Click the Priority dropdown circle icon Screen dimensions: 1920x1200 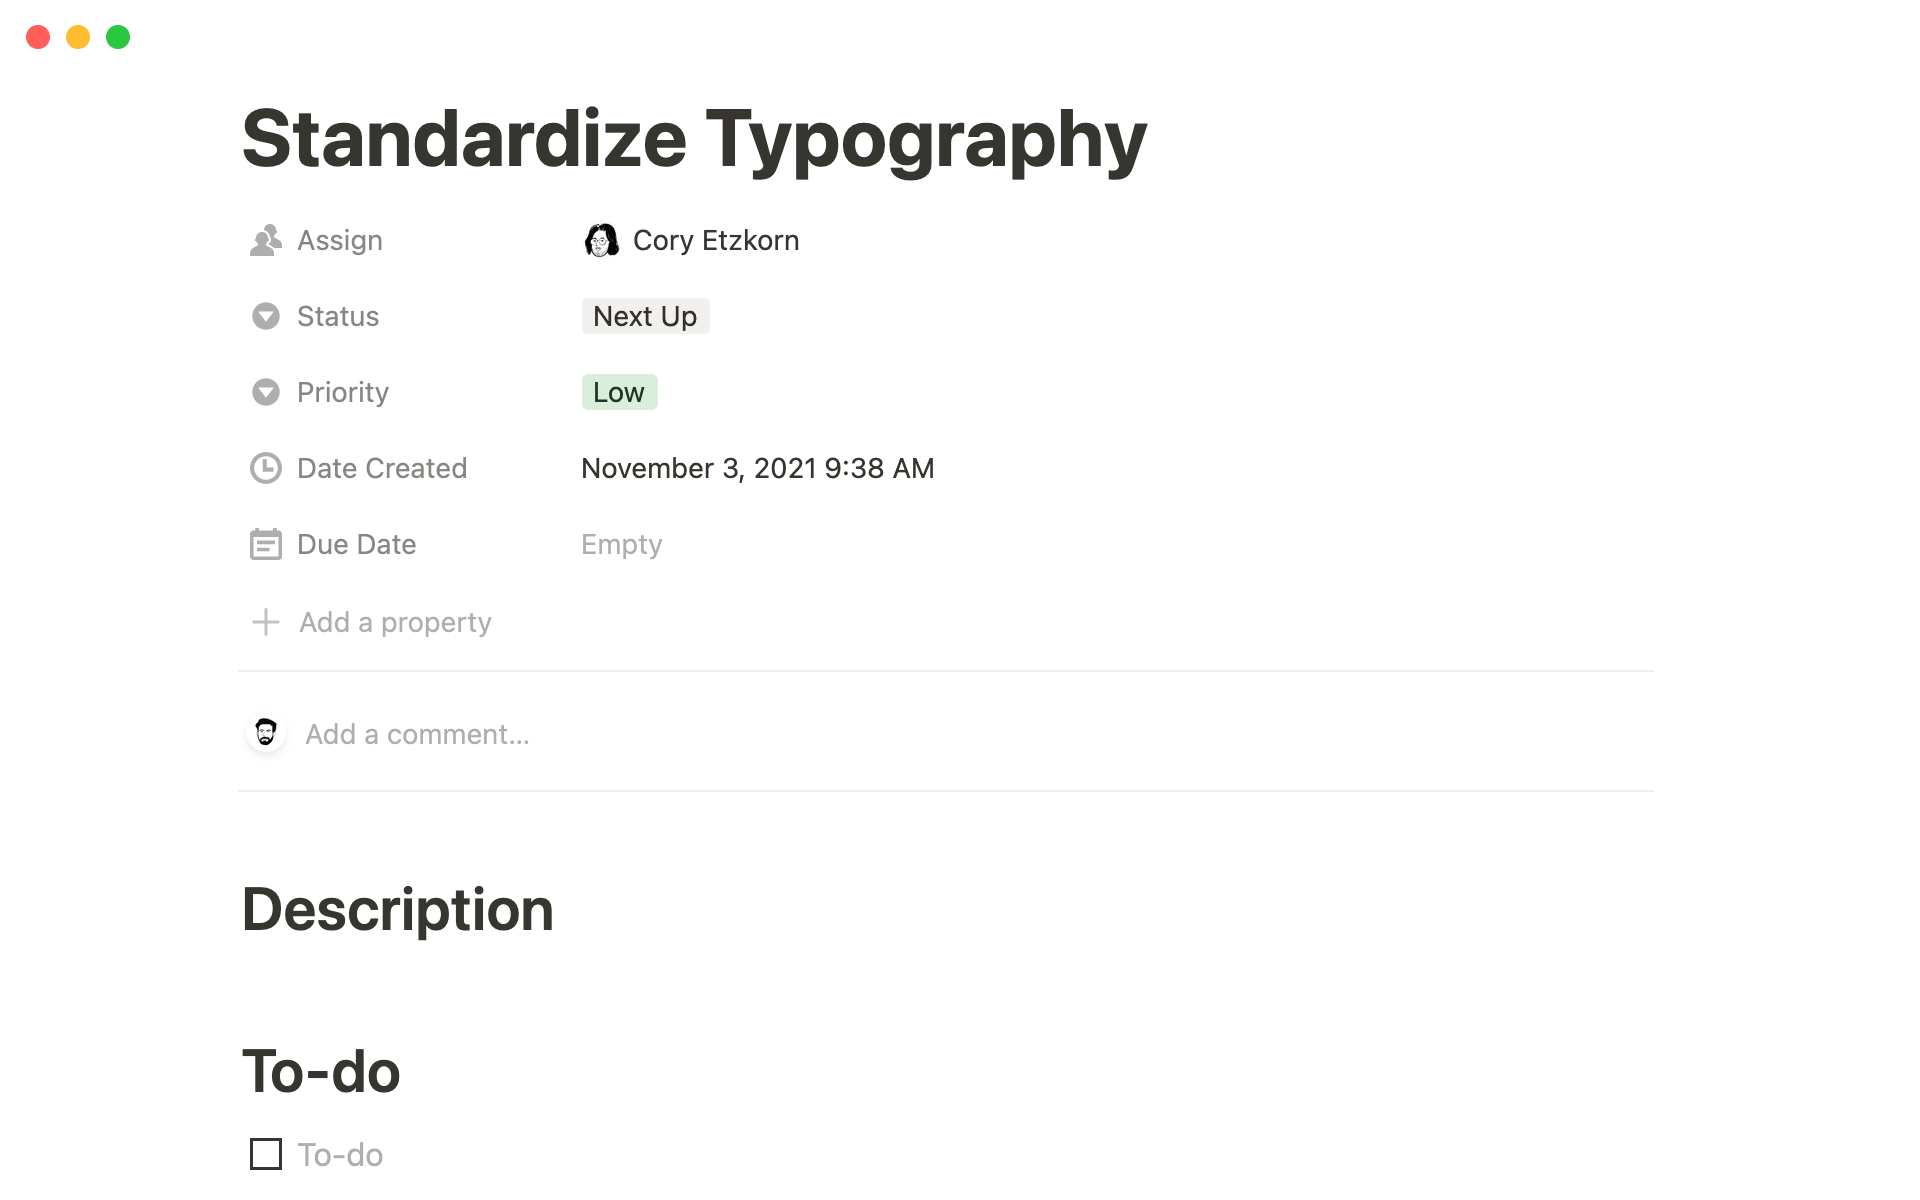[x=265, y=393]
